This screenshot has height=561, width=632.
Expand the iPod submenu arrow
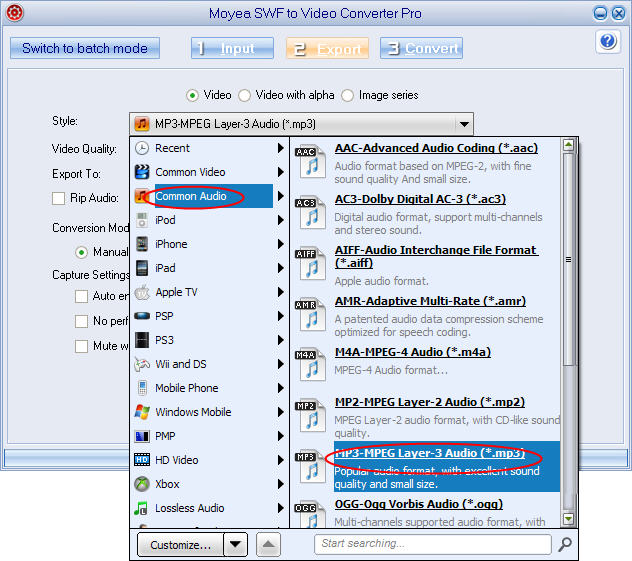[x=281, y=220]
